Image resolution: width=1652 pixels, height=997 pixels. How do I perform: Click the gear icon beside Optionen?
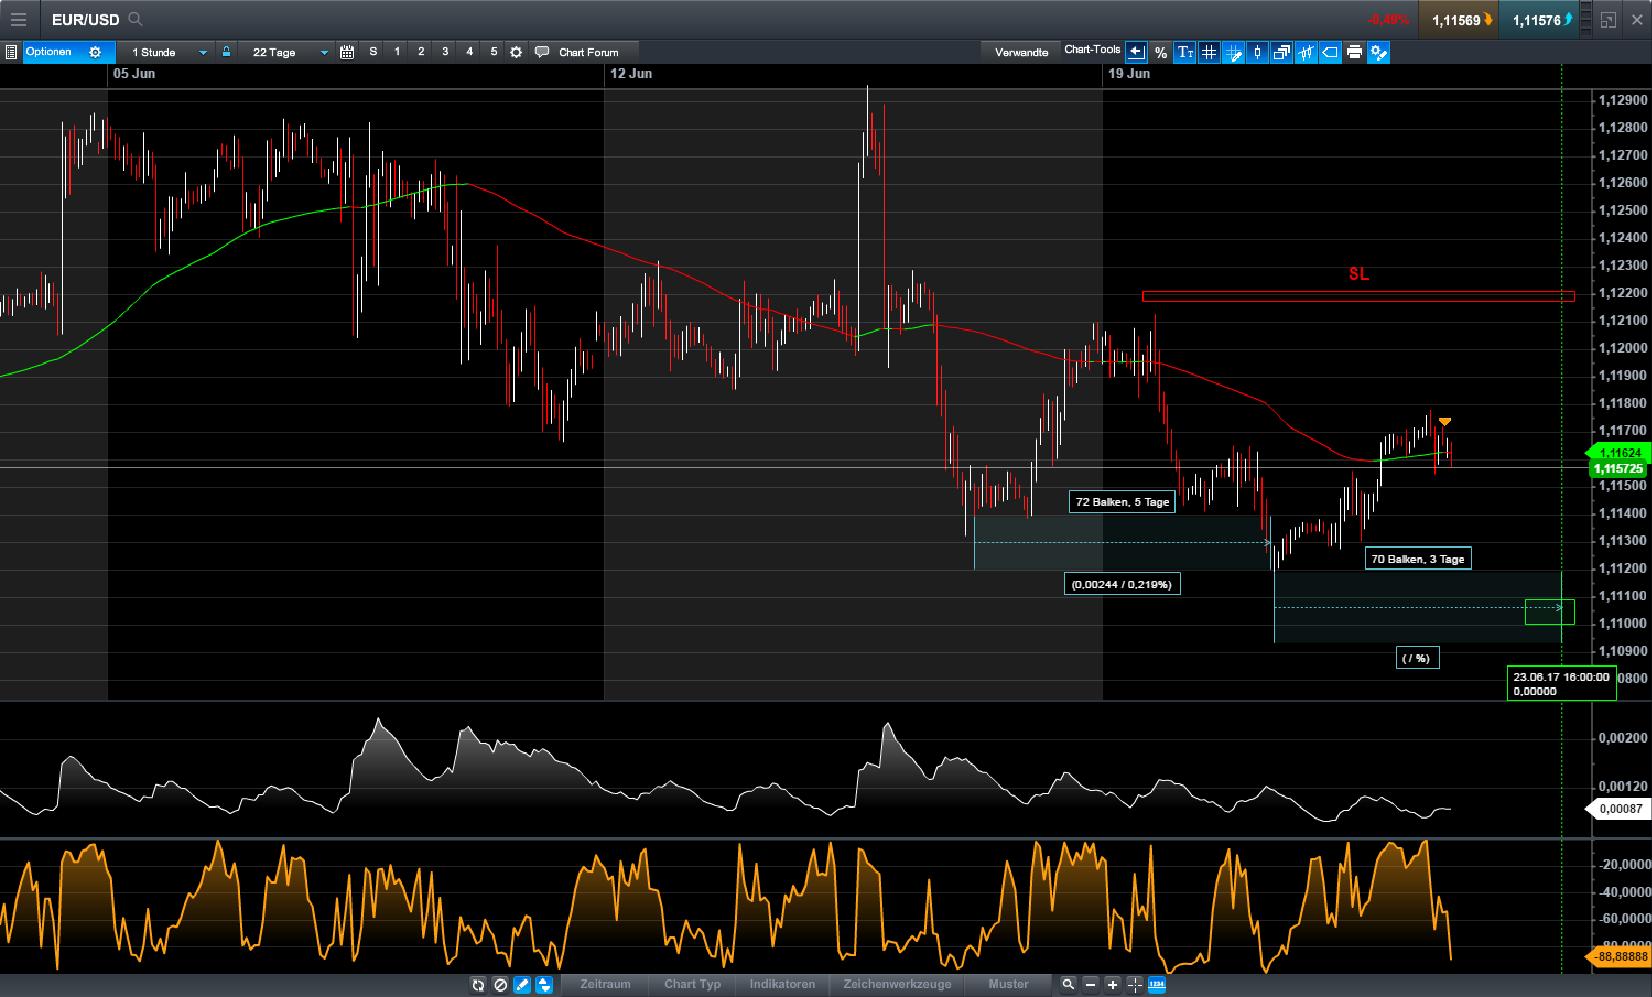coord(94,52)
